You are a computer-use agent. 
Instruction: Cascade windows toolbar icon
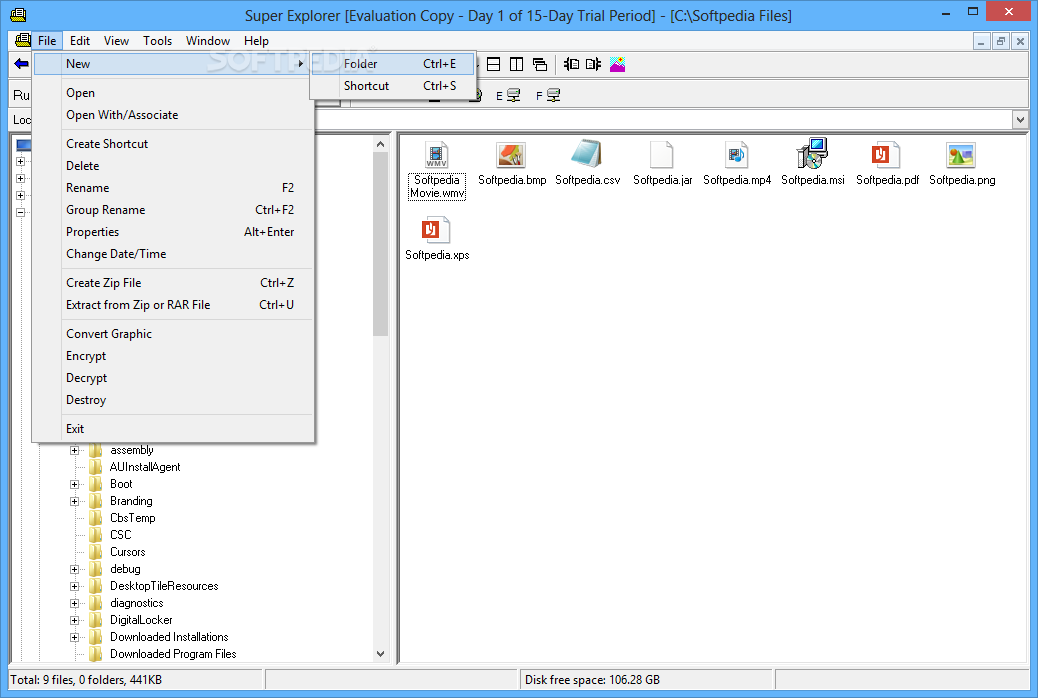click(x=540, y=64)
